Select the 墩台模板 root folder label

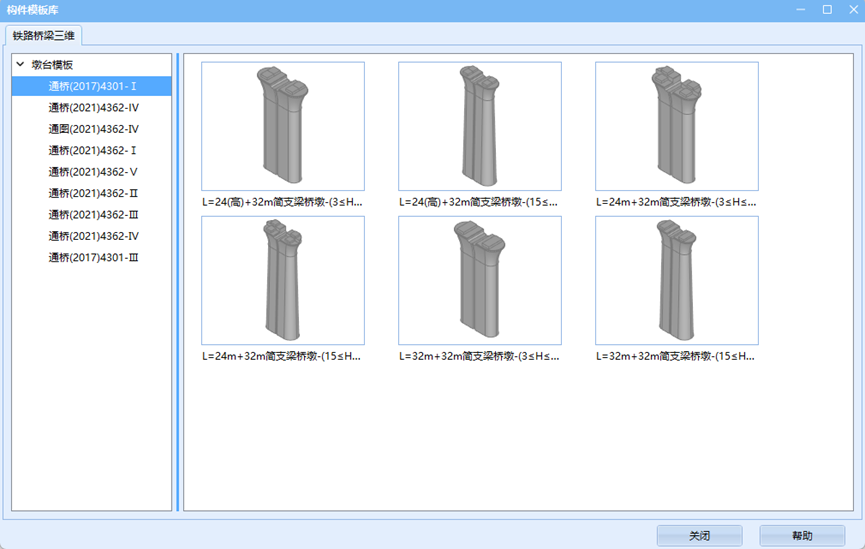coord(52,65)
